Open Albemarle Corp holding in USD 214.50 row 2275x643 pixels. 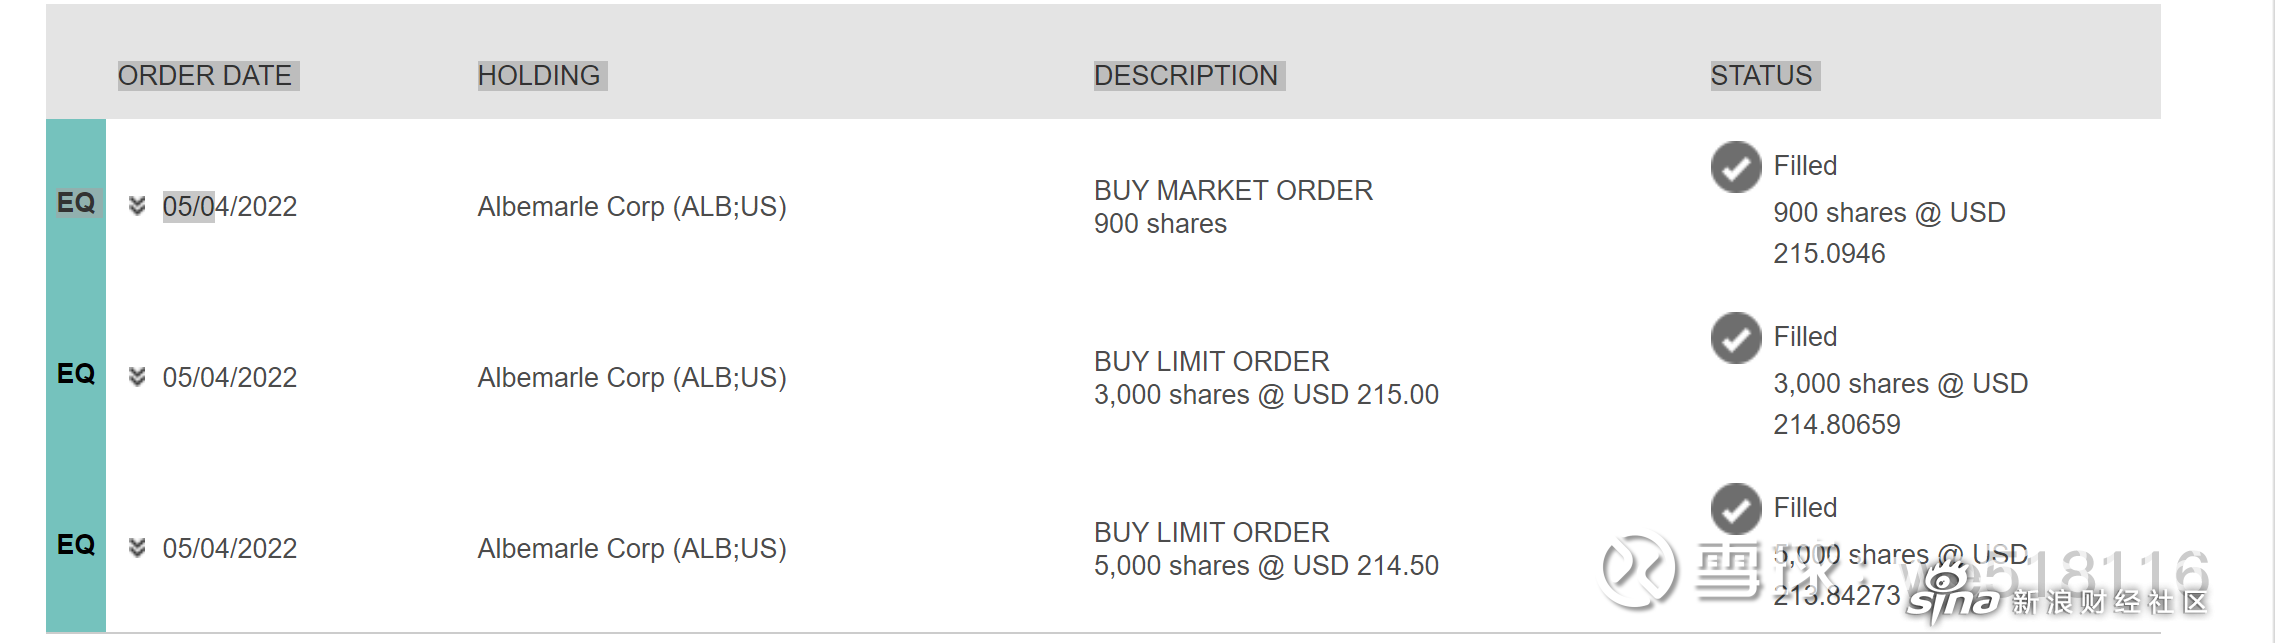[x=632, y=549]
